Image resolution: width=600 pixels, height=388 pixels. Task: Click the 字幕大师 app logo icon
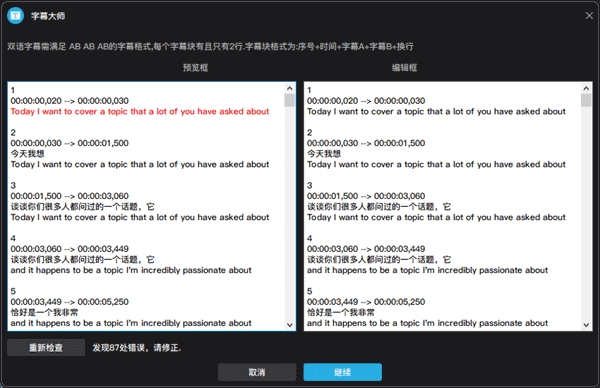tap(15, 16)
